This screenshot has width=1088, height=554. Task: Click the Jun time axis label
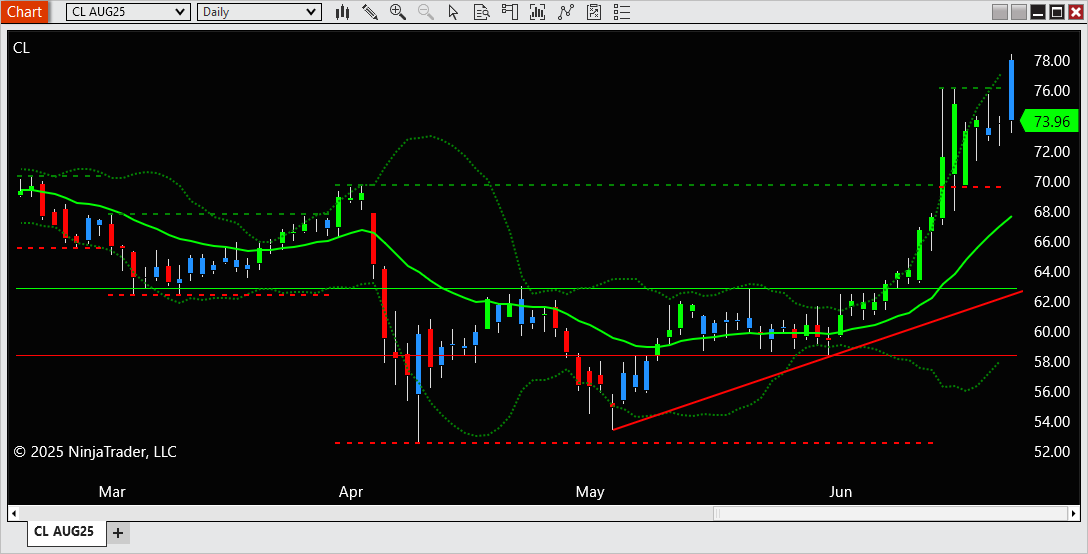[840, 492]
